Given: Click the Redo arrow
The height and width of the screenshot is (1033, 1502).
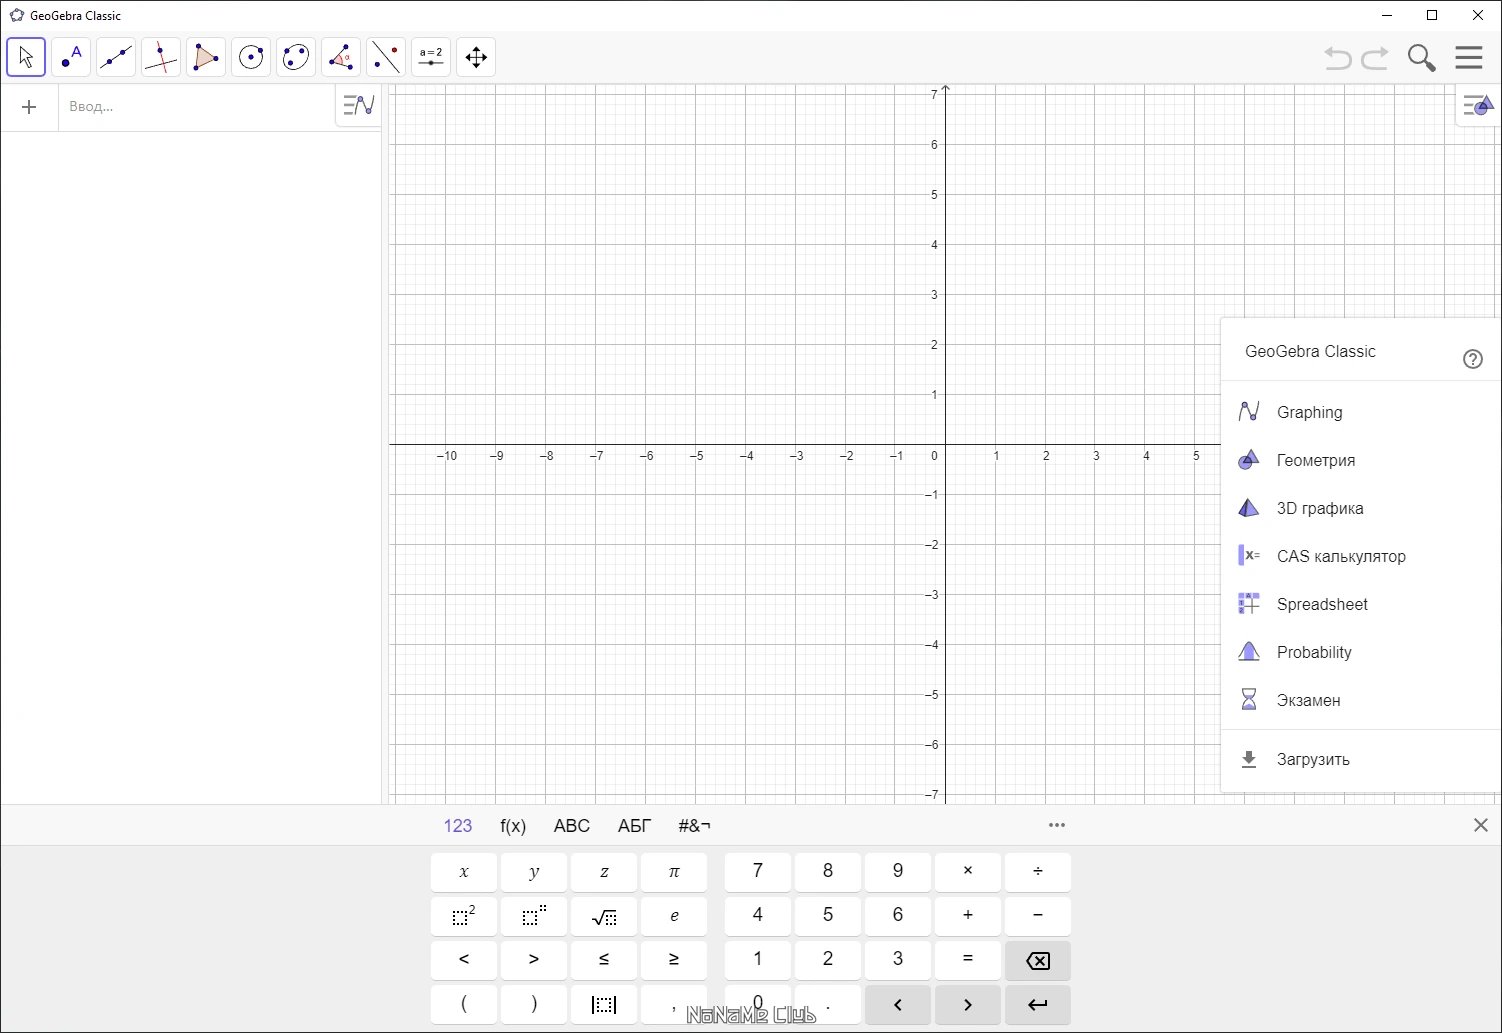Looking at the screenshot, I should [x=1376, y=58].
